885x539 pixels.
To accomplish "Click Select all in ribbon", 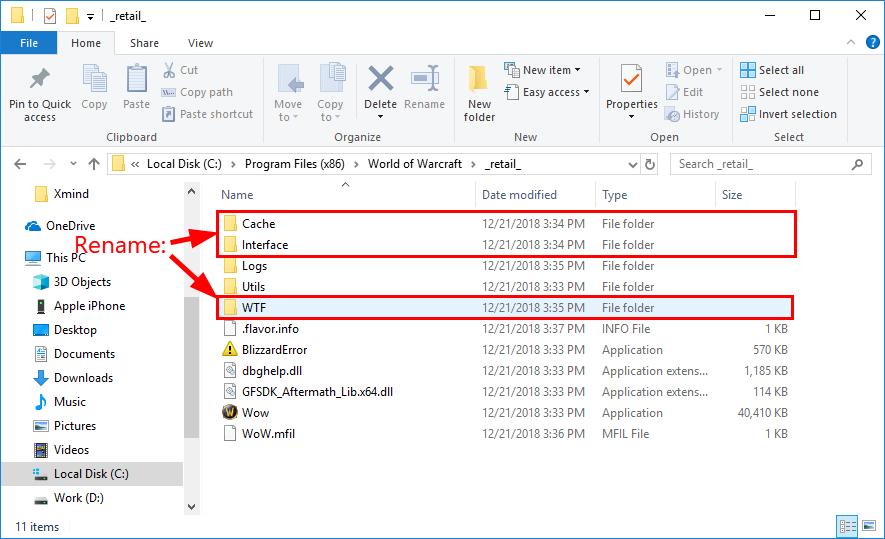I will [772, 70].
